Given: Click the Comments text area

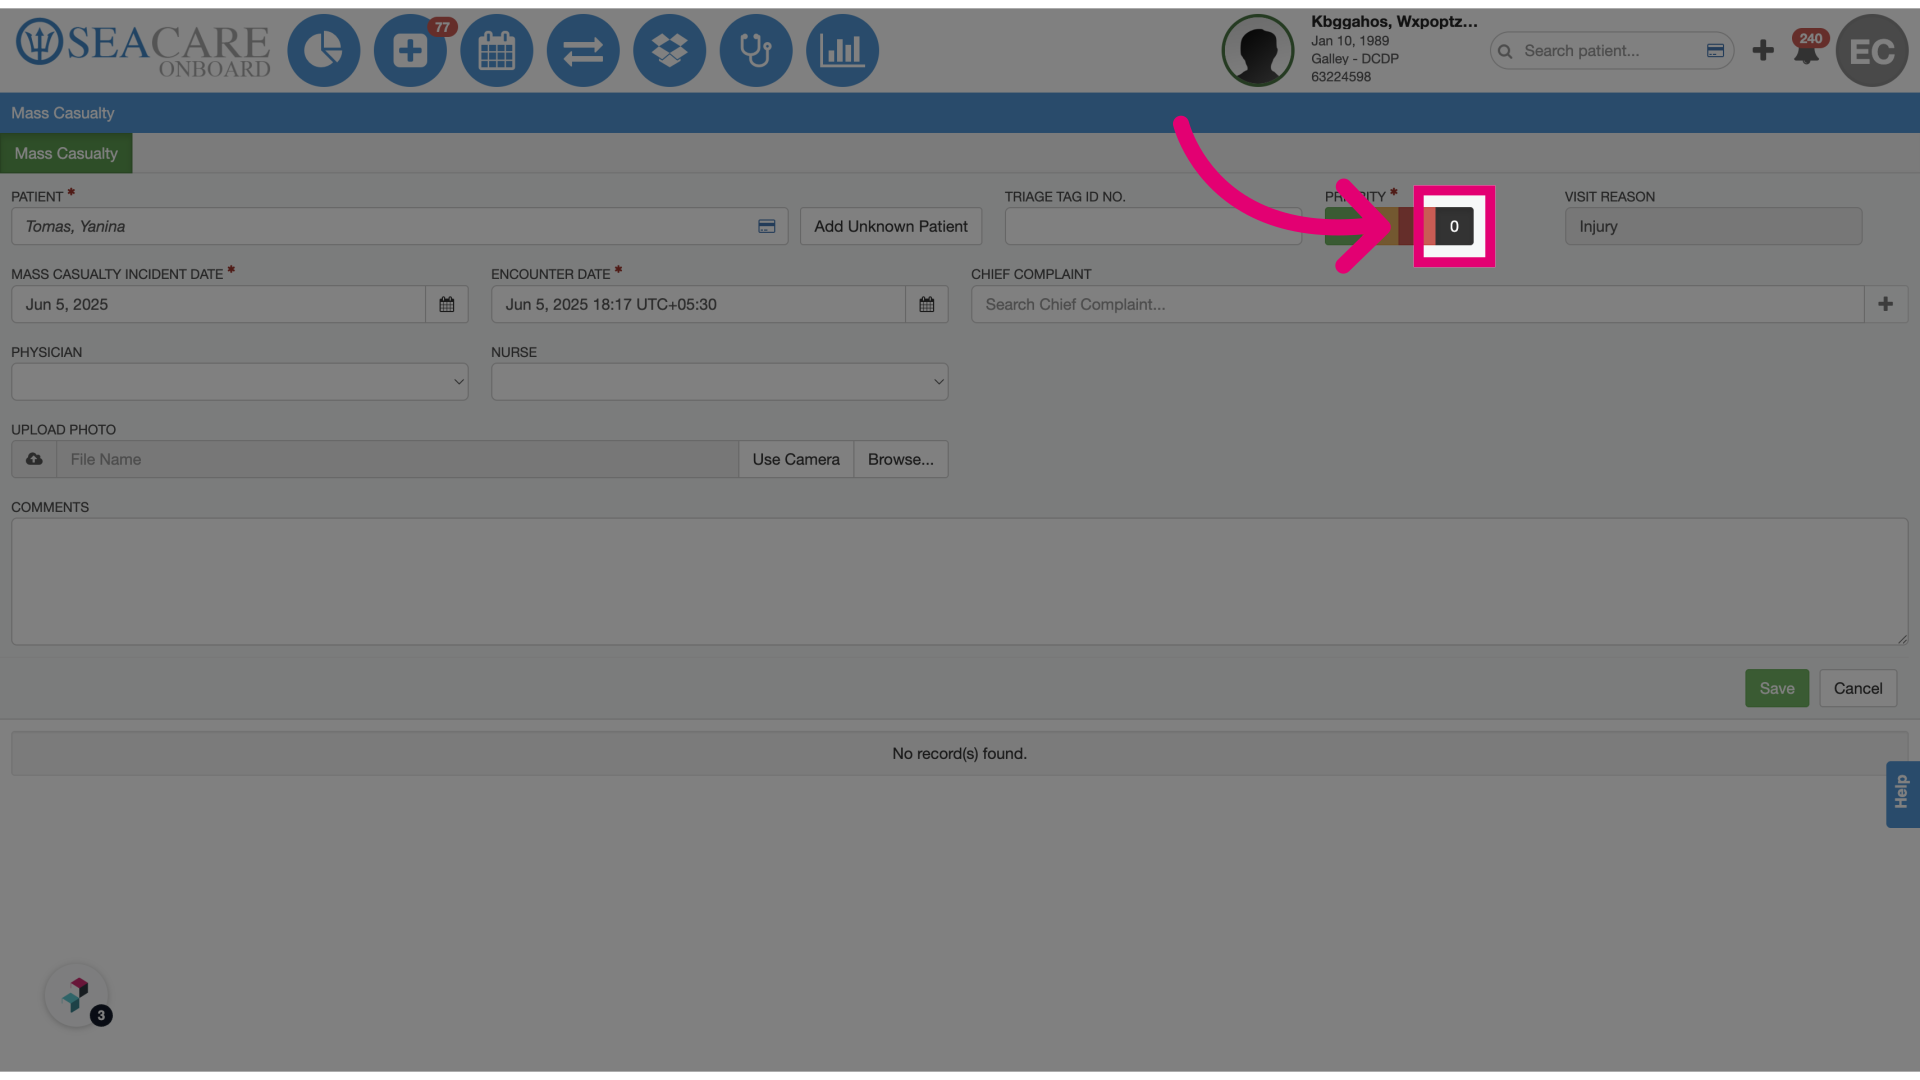Looking at the screenshot, I should [x=960, y=581].
